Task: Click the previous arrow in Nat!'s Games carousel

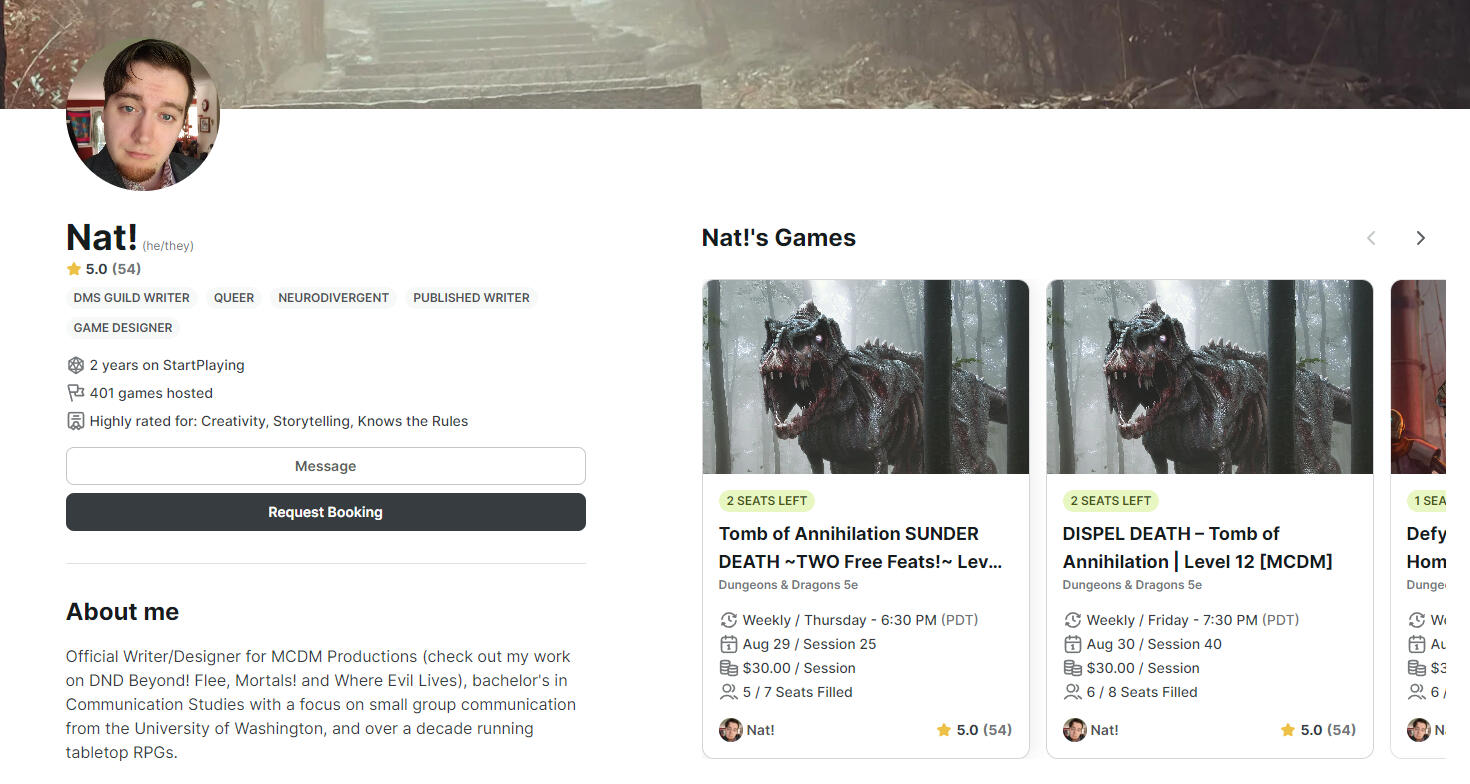Action: pos(1371,238)
